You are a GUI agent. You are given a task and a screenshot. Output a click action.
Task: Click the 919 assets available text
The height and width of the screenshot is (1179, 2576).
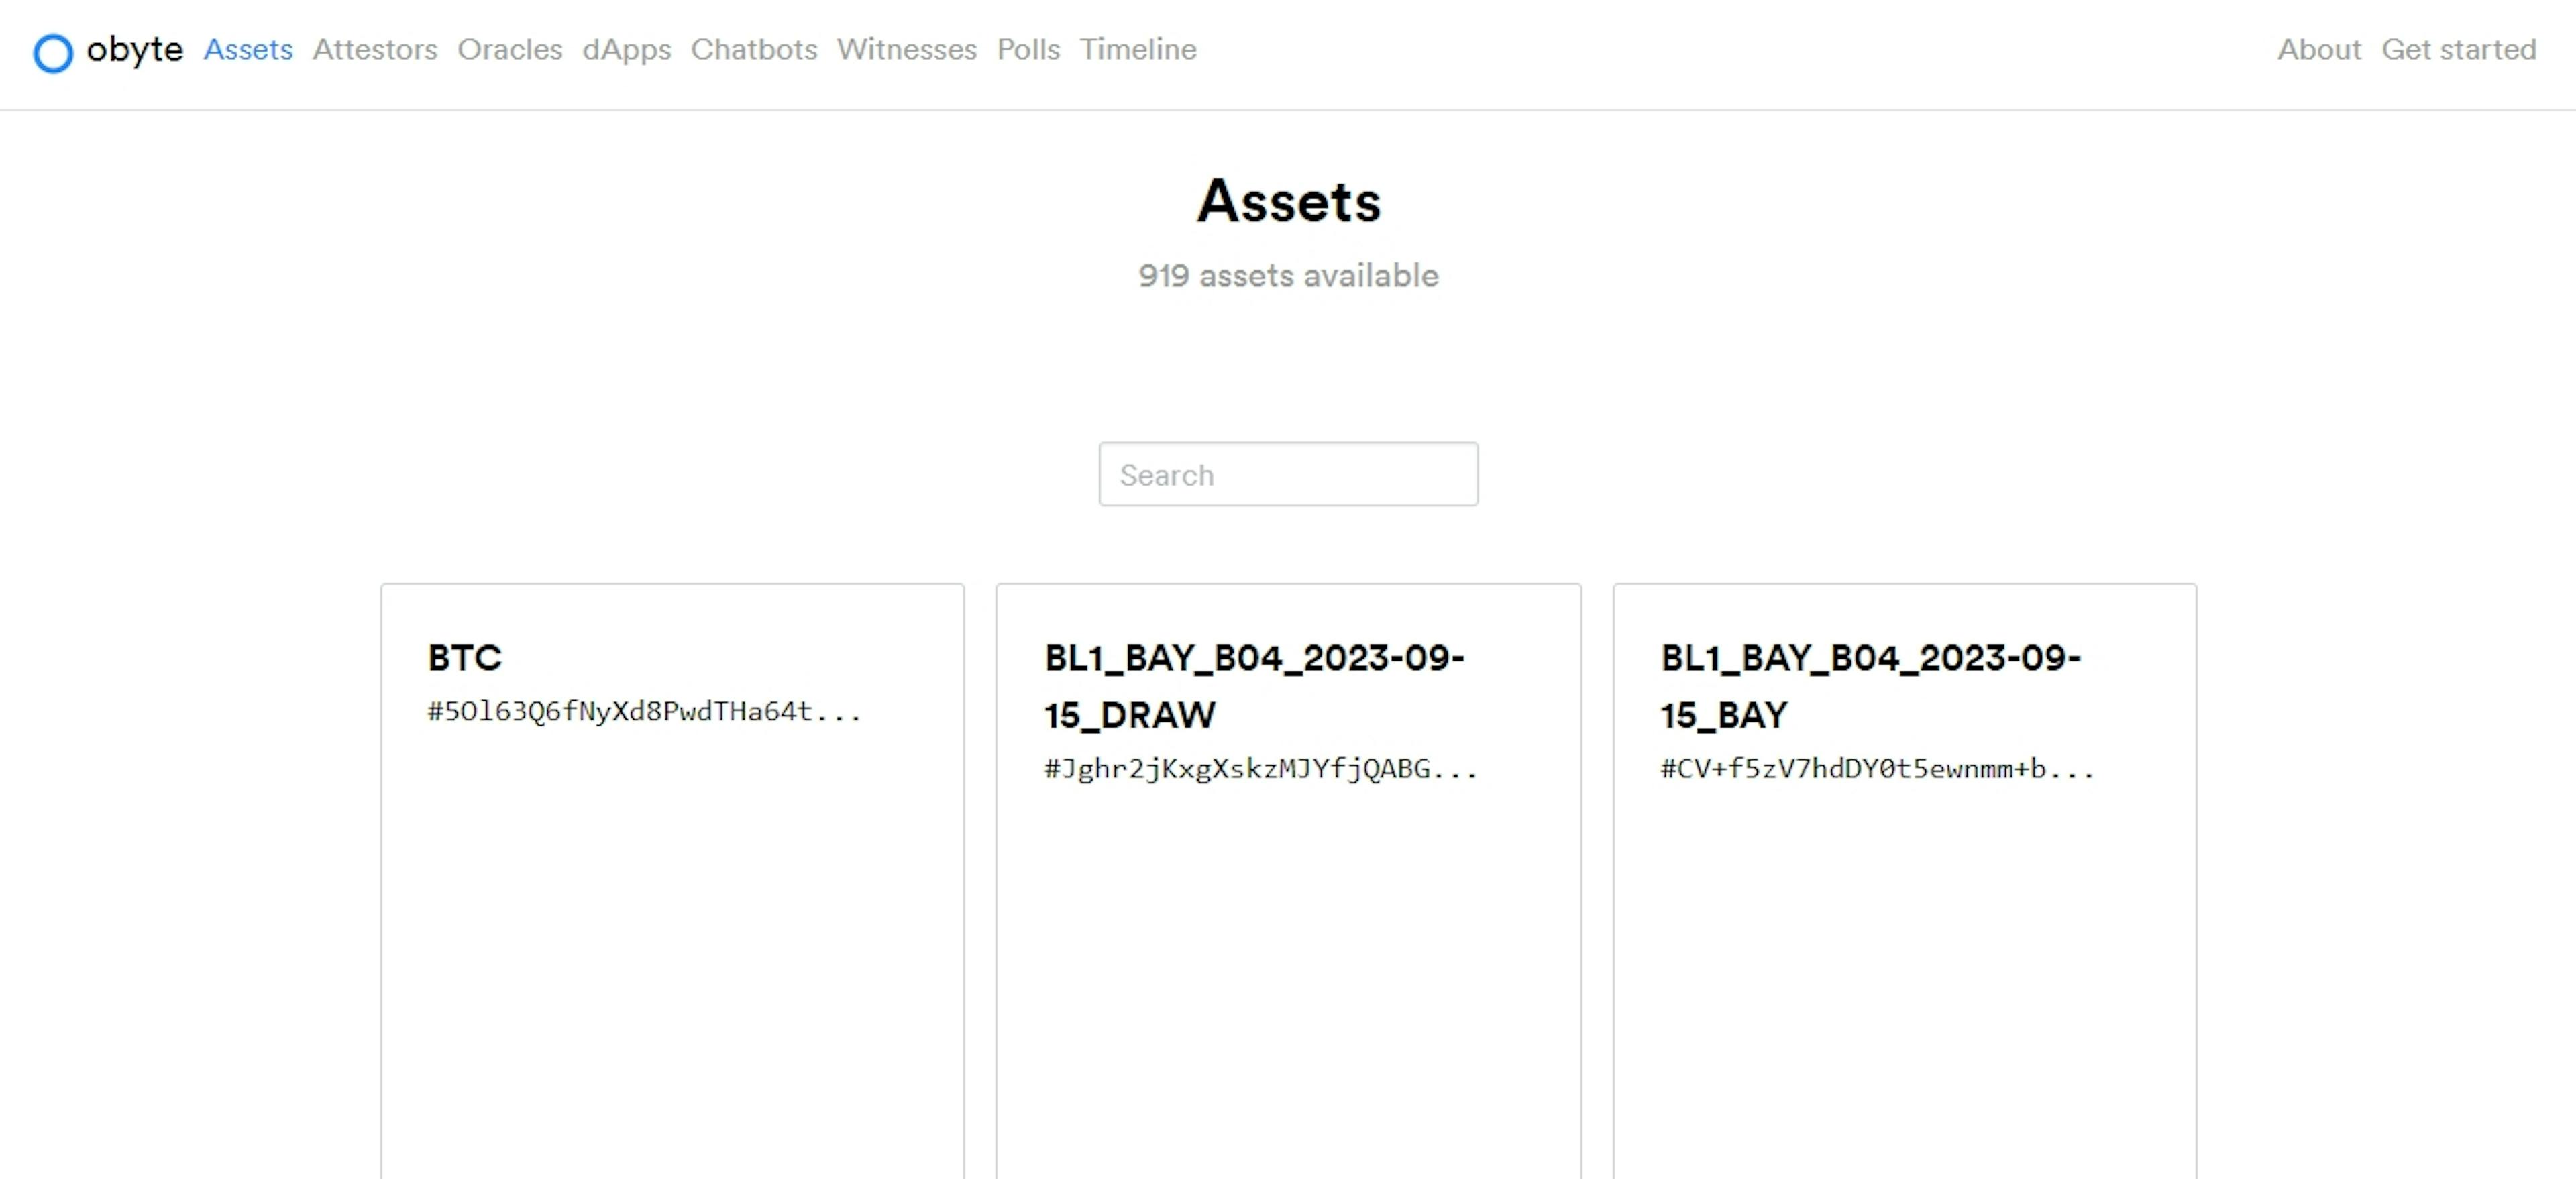tap(1289, 276)
